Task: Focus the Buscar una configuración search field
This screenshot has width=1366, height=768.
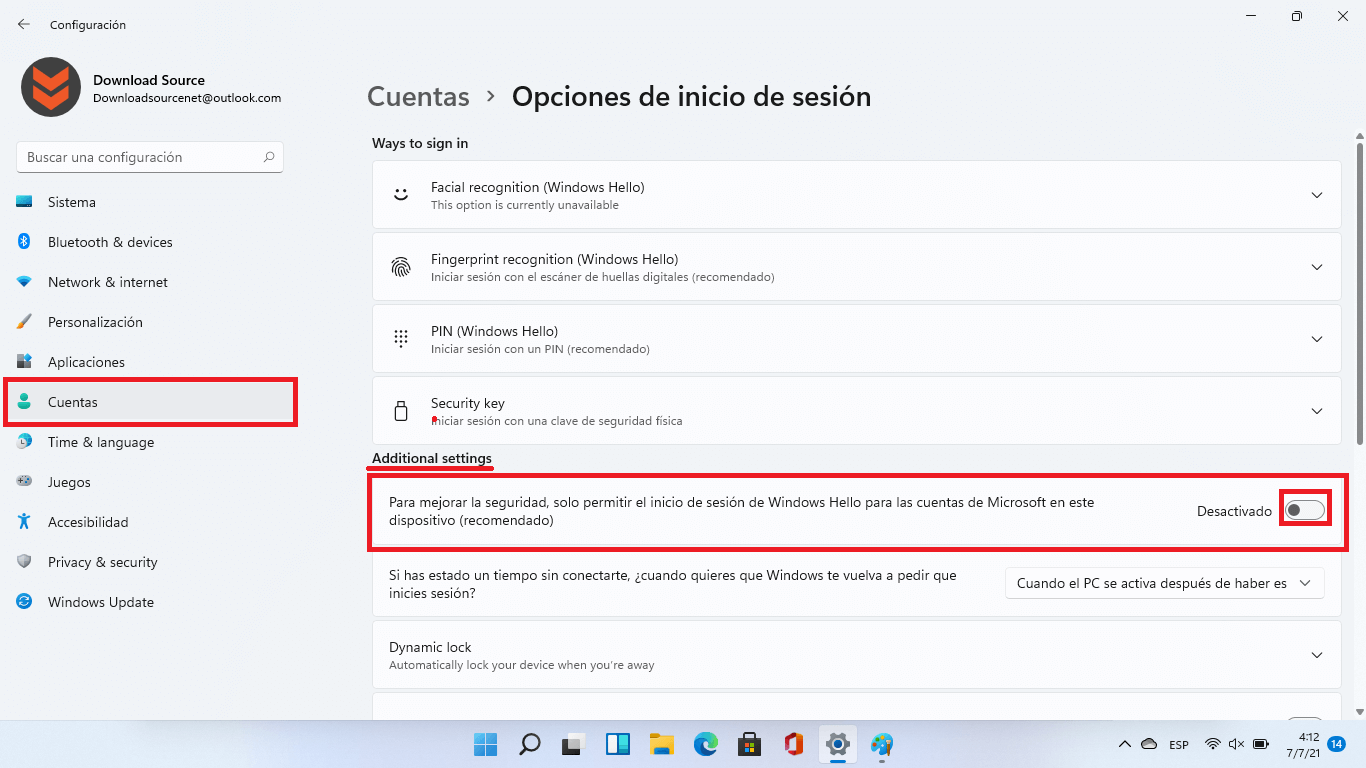Action: [x=150, y=157]
